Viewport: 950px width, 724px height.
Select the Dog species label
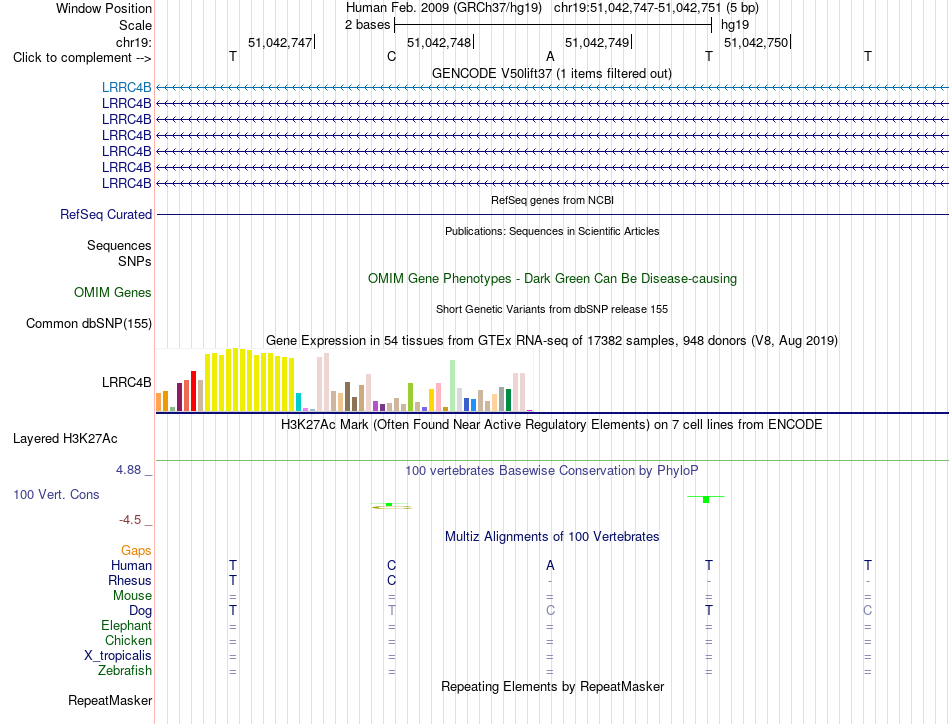(141, 611)
